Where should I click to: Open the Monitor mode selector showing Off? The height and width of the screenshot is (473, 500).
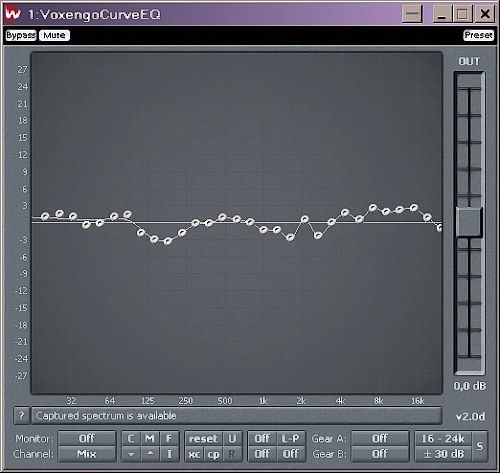point(87,438)
